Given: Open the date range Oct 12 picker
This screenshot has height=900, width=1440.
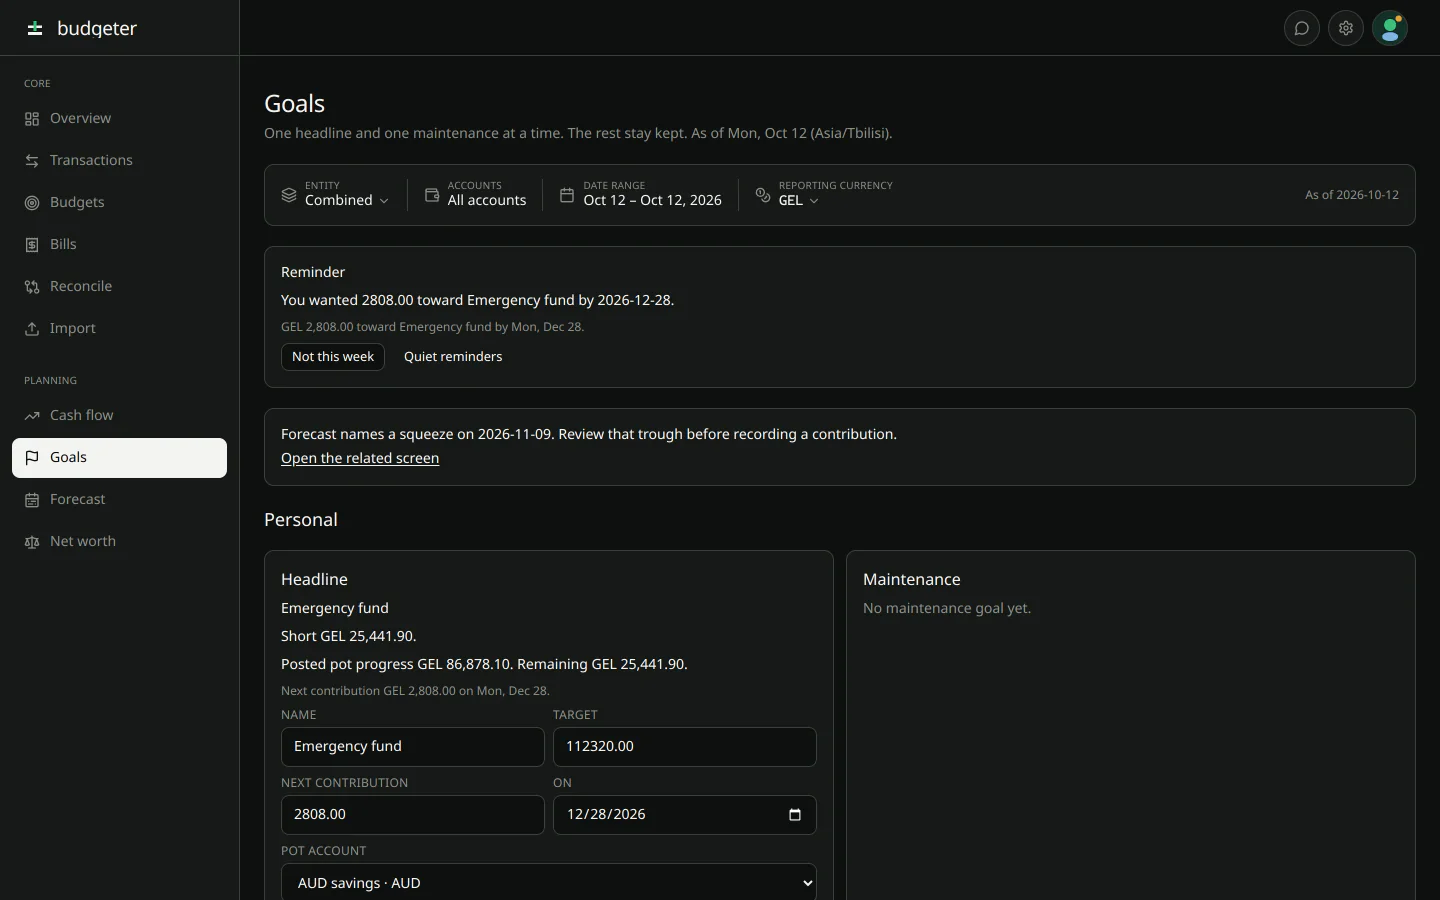Looking at the screenshot, I should click(x=640, y=194).
